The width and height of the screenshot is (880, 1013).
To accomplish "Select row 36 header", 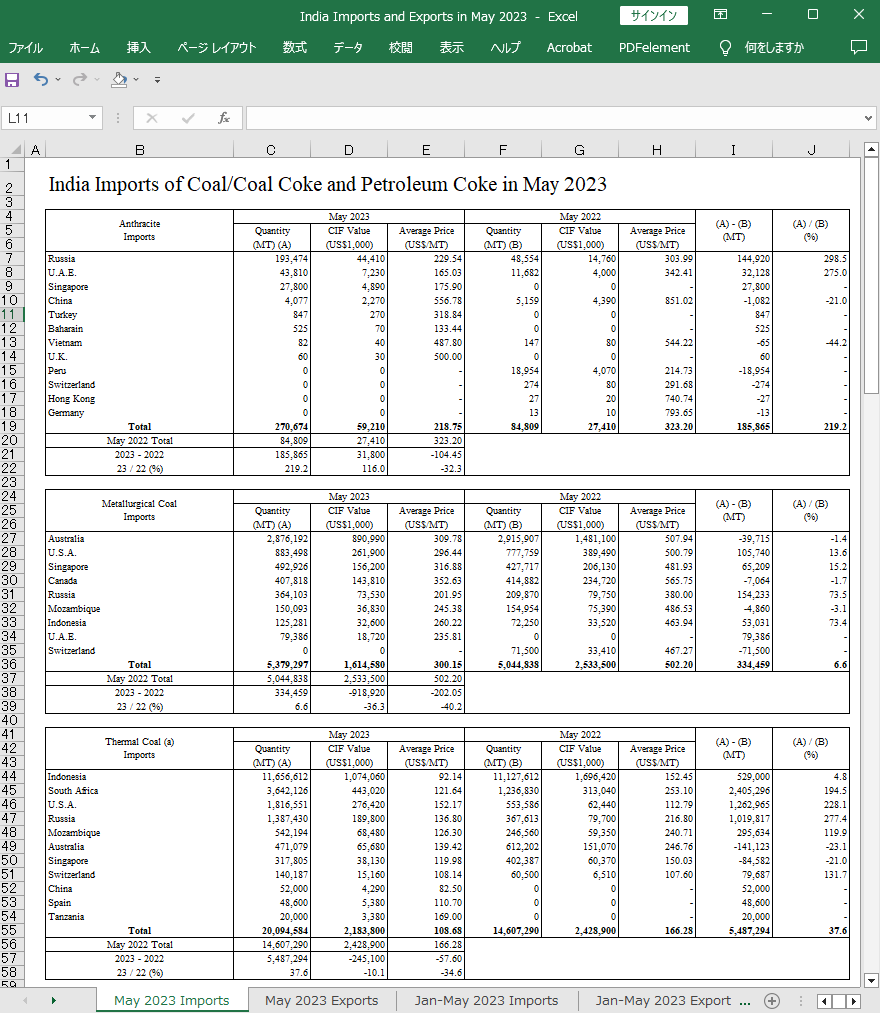I will (x=12, y=664).
